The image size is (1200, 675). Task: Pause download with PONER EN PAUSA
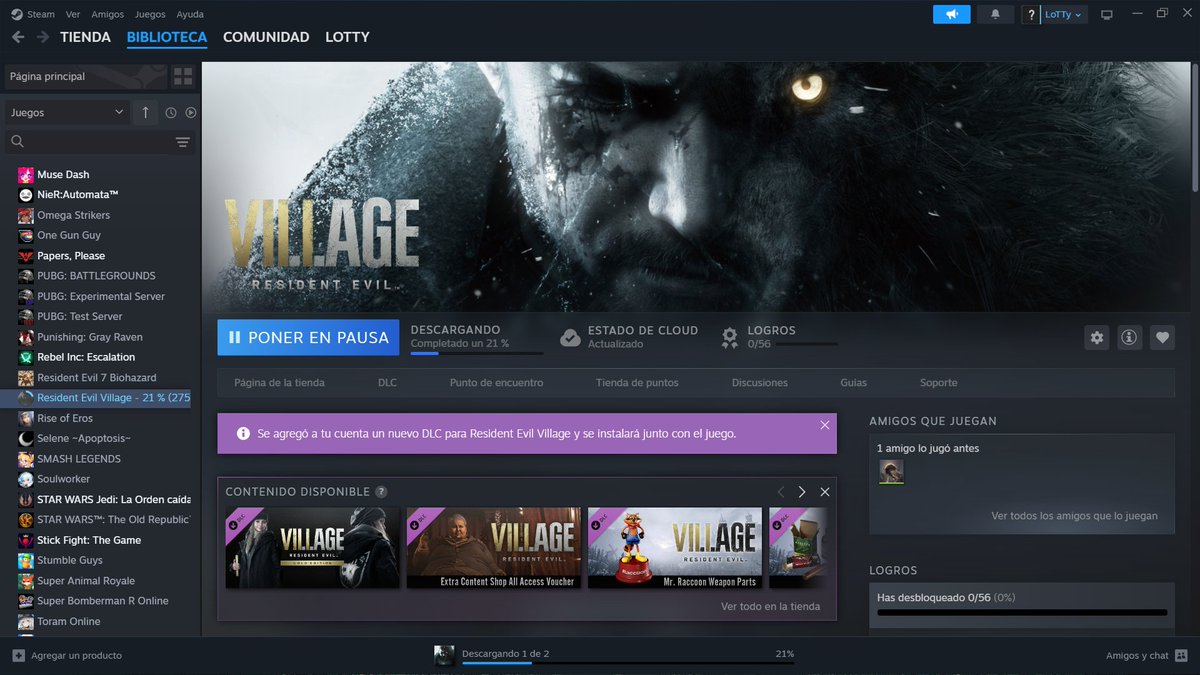[308, 338]
